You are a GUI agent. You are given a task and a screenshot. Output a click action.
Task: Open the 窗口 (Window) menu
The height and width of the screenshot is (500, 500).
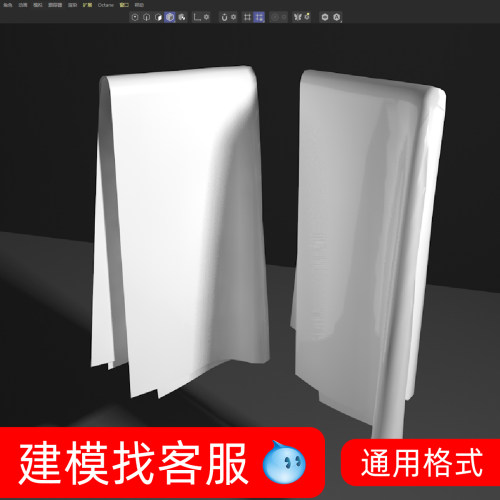pyautogui.click(x=124, y=5)
